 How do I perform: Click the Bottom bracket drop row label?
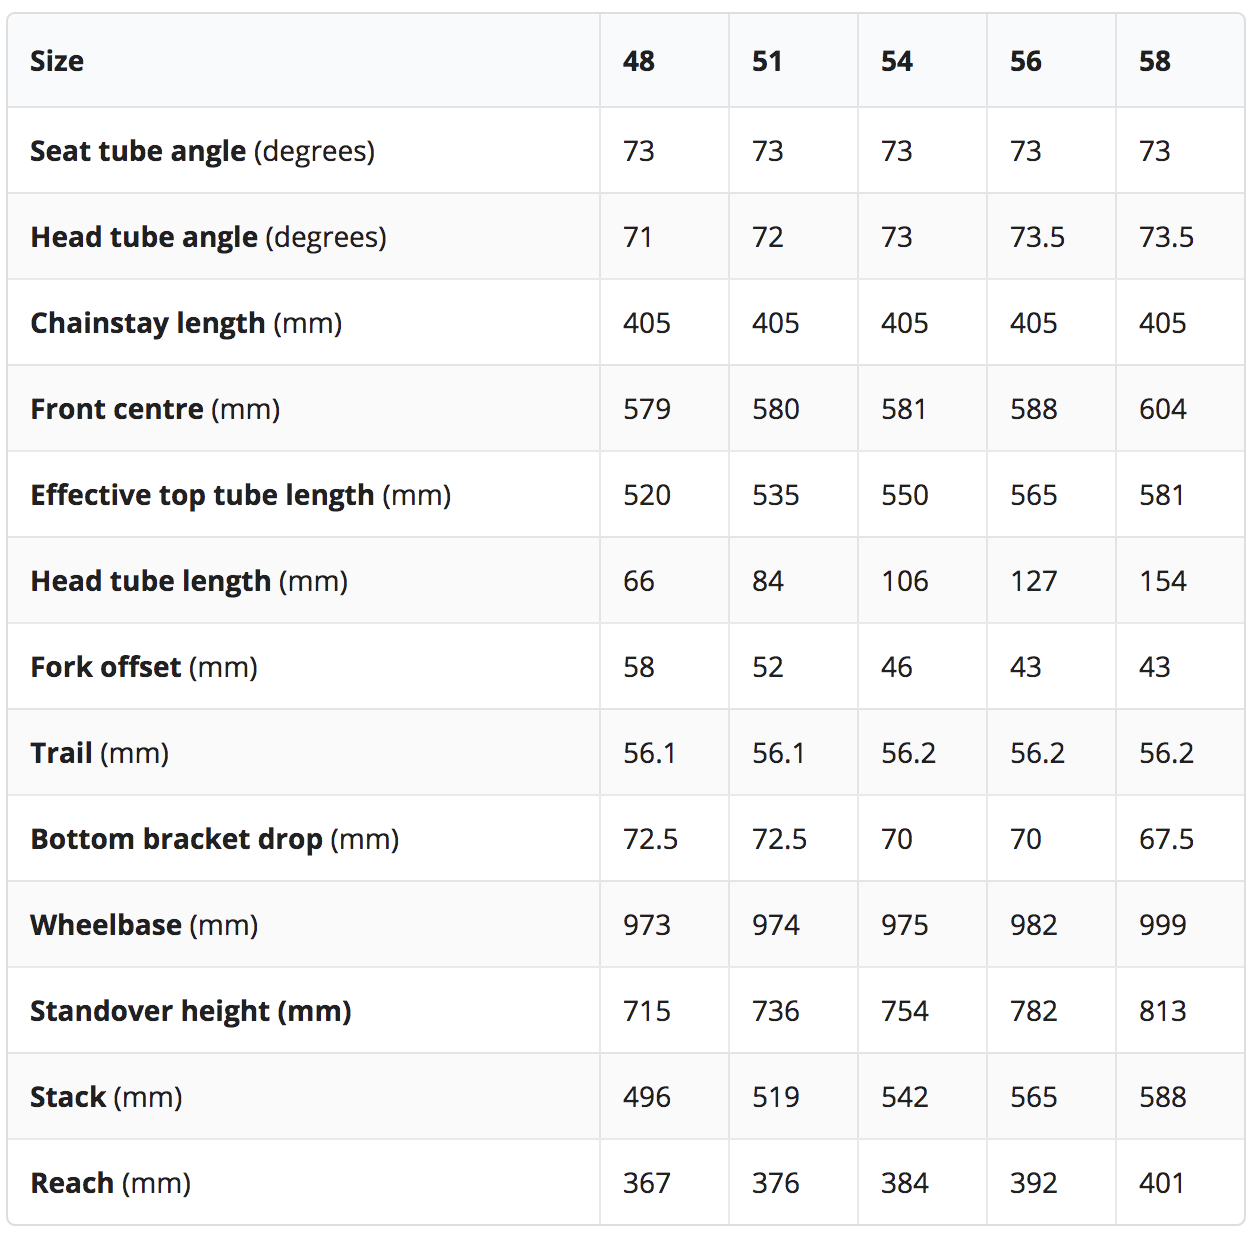[214, 839]
